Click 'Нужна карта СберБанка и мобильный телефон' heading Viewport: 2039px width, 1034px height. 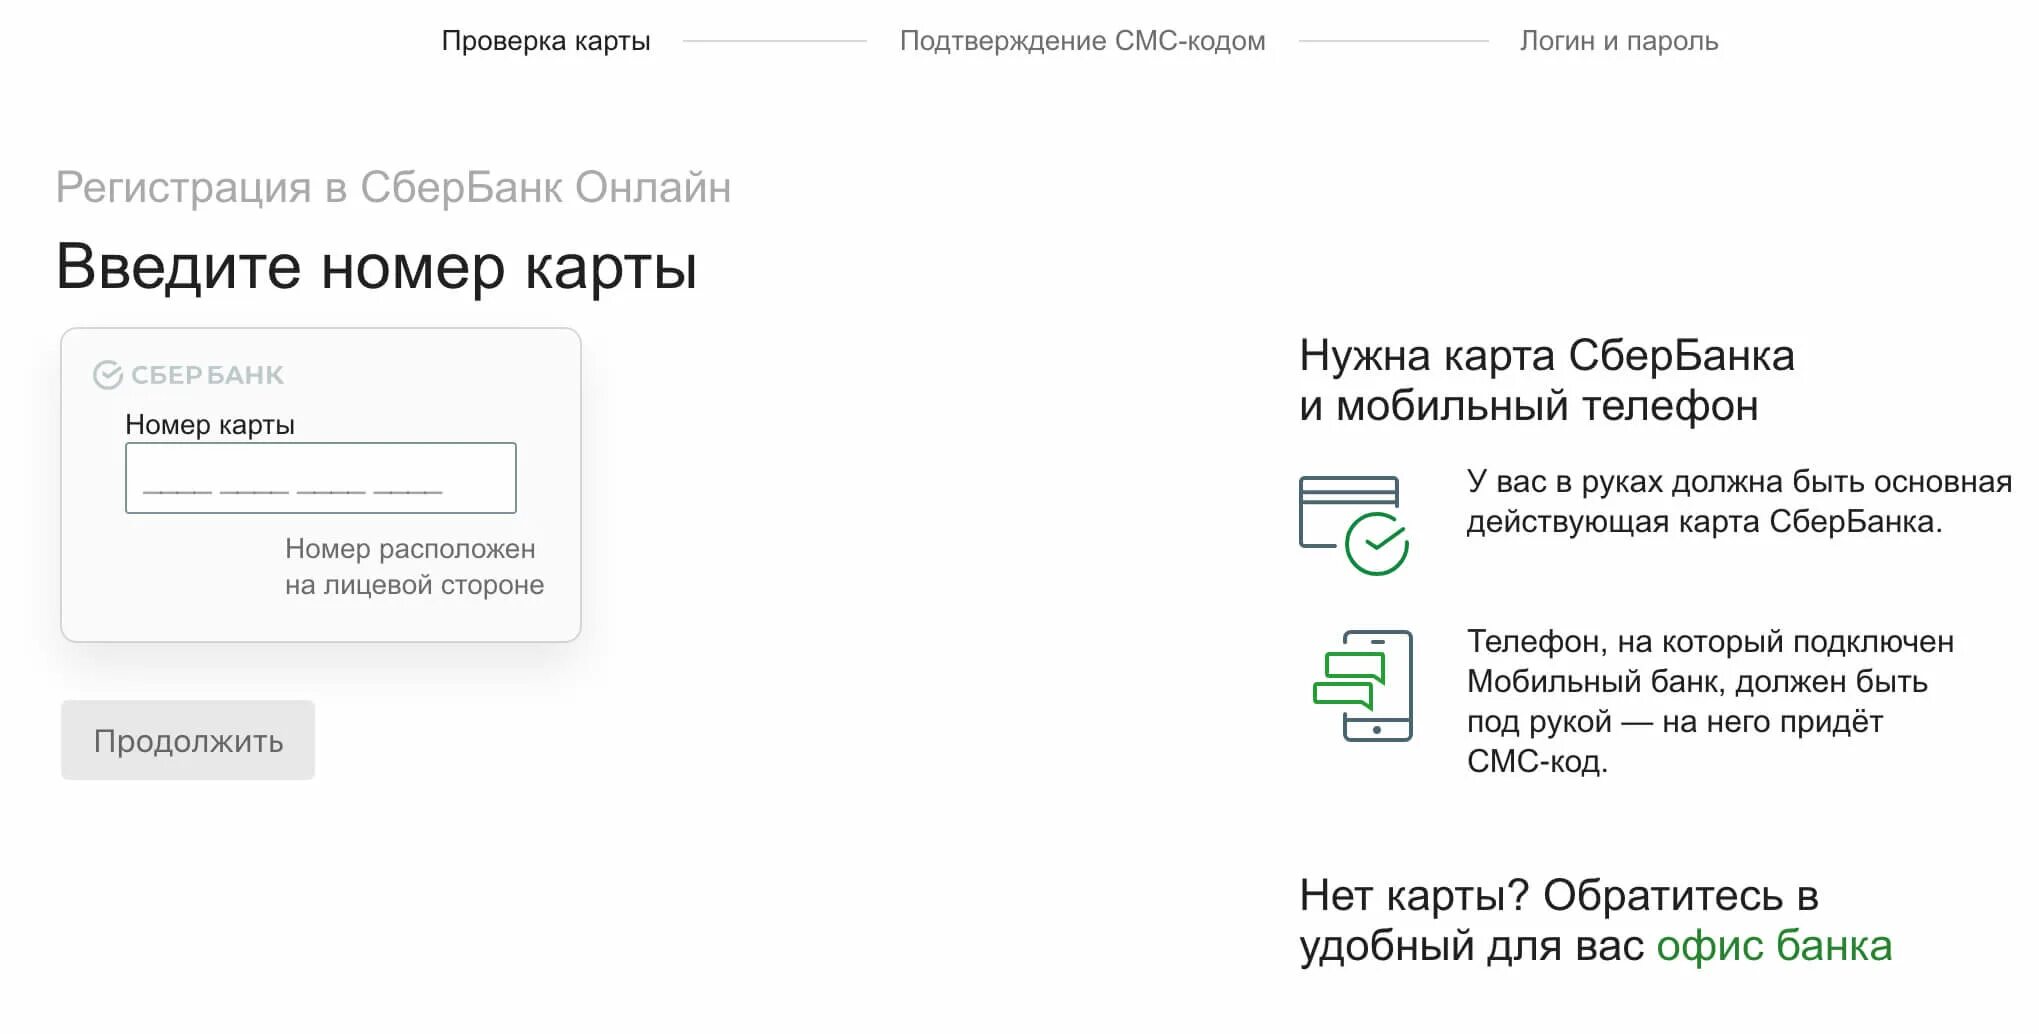(1547, 381)
